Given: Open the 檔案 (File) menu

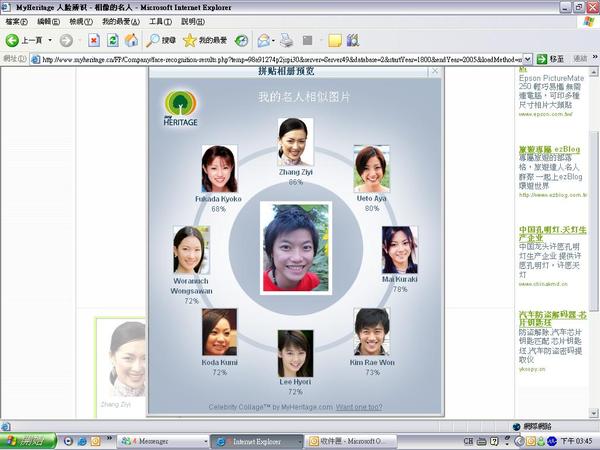Looking at the screenshot, I should coord(16,22).
